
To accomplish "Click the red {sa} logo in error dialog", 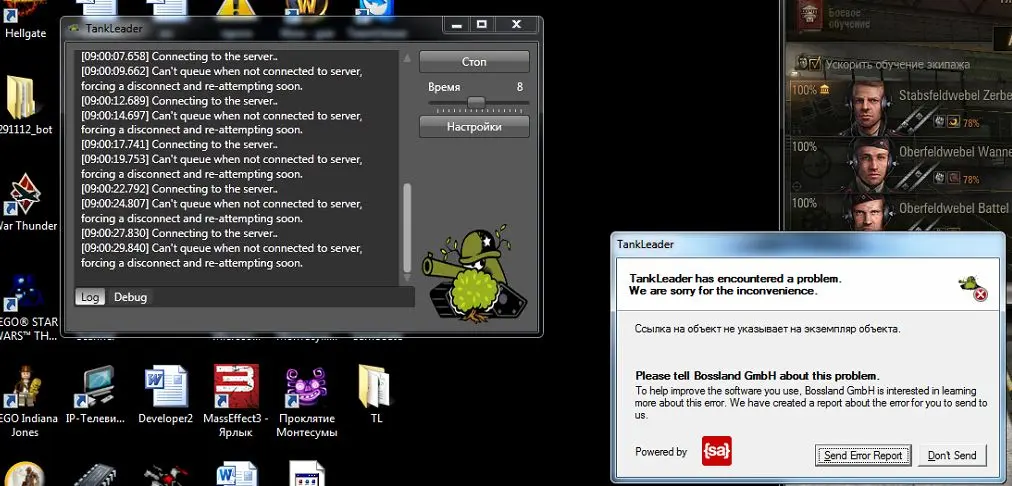I will [x=716, y=451].
